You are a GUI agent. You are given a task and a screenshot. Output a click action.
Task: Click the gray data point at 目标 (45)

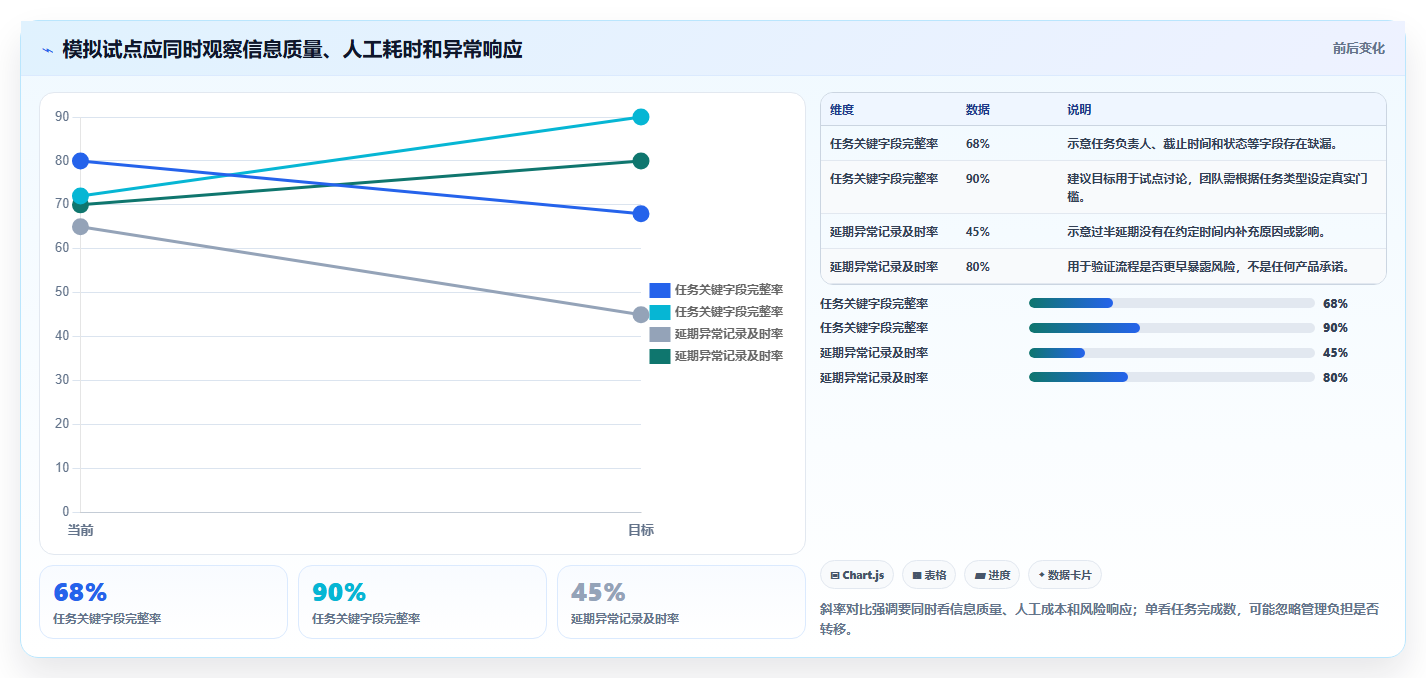coord(641,315)
